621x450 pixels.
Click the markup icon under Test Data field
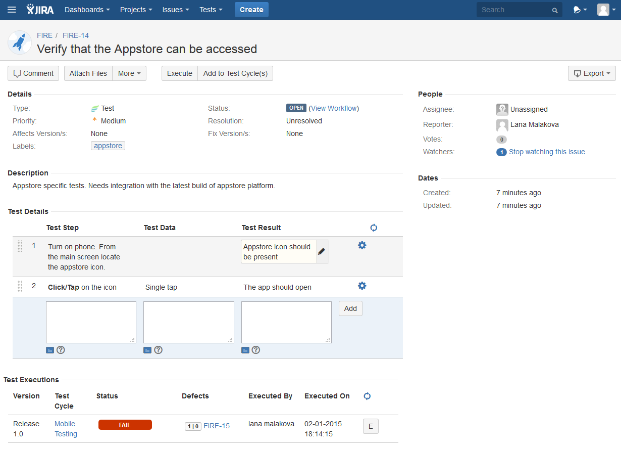[147, 350]
